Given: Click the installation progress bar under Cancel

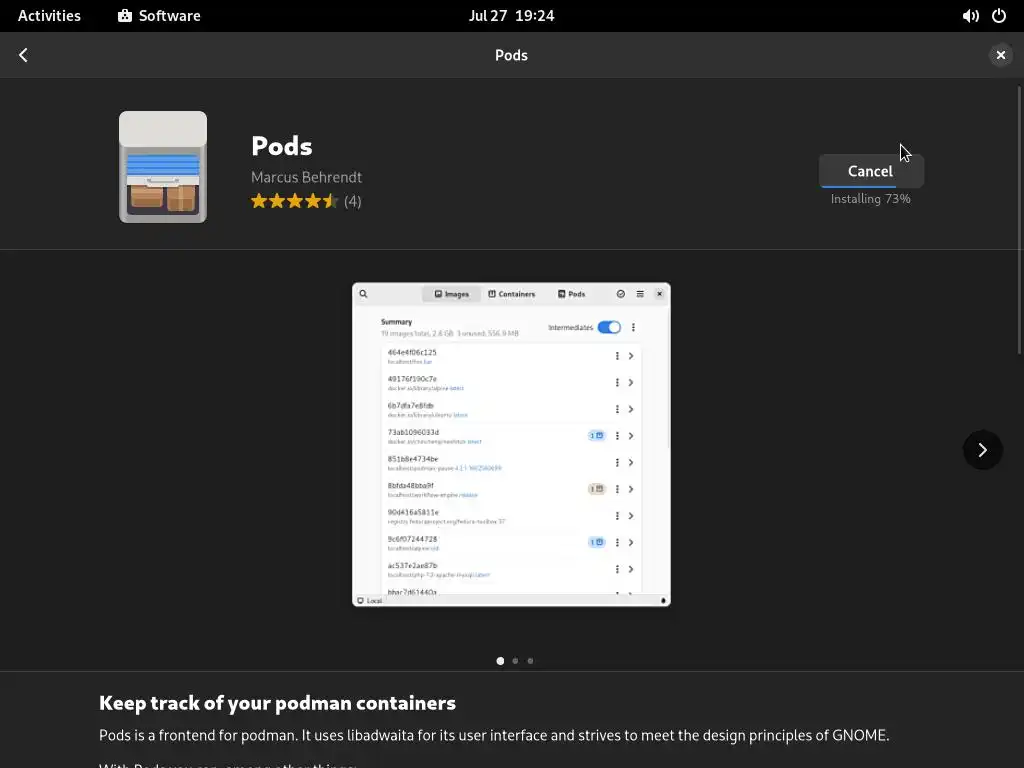Looking at the screenshot, I should [871, 187].
